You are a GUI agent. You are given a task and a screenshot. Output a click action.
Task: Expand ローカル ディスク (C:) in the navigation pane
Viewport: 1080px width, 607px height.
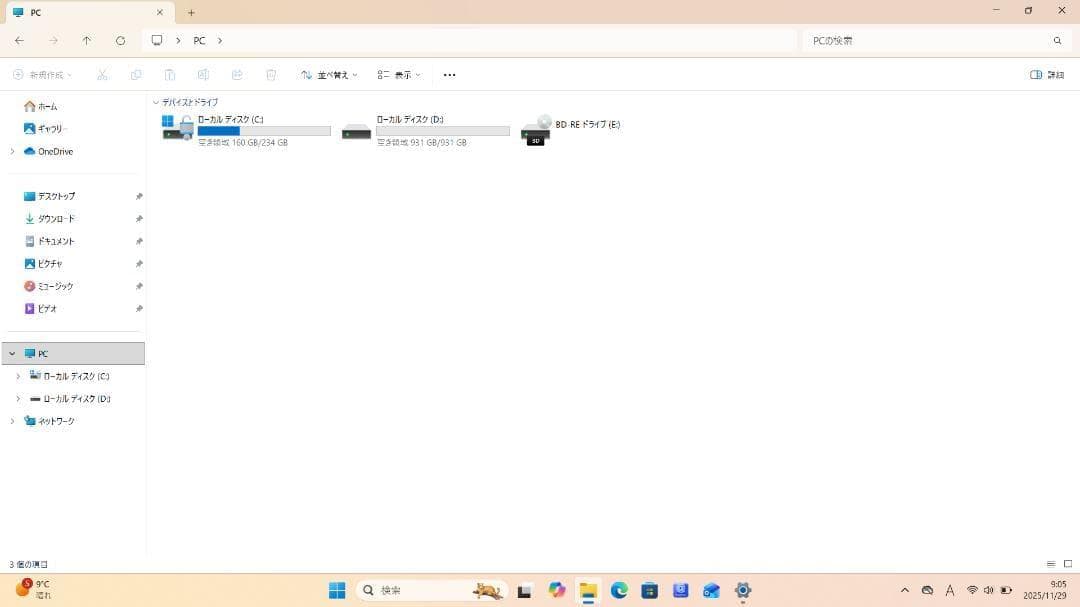[18, 376]
